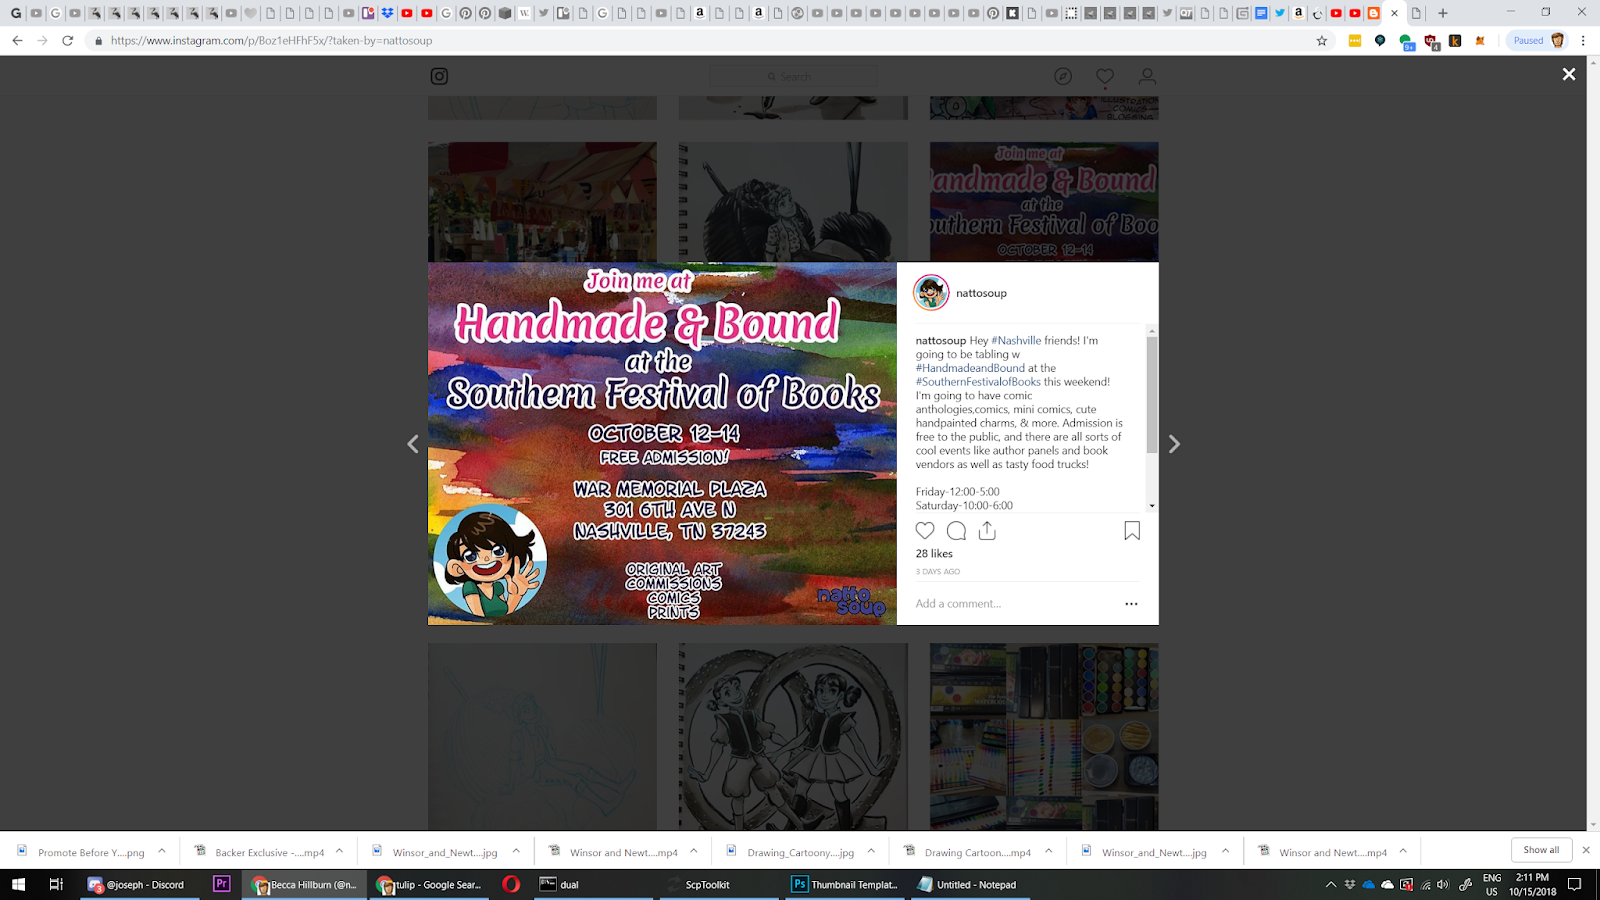Click the Paused profile button
This screenshot has height=900, width=1600.
(1538, 41)
